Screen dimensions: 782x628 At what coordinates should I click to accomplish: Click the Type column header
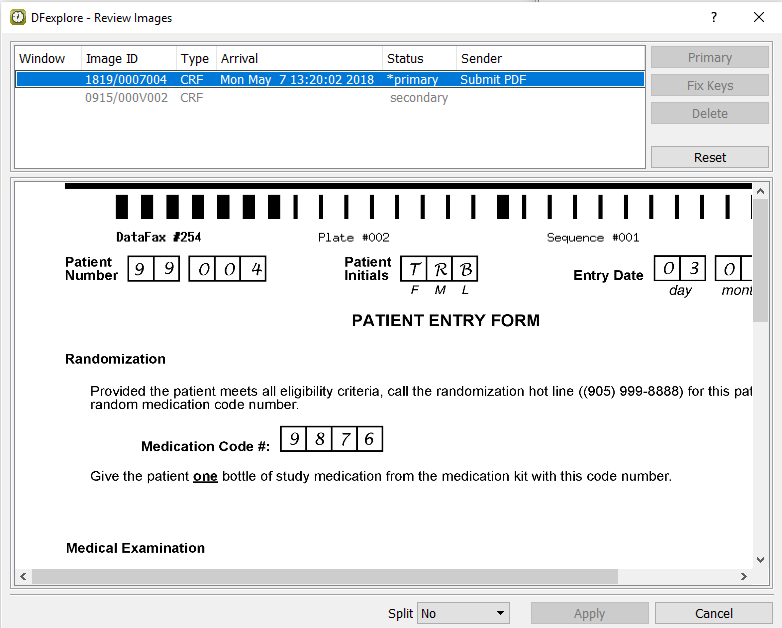[x=196, y=58]
